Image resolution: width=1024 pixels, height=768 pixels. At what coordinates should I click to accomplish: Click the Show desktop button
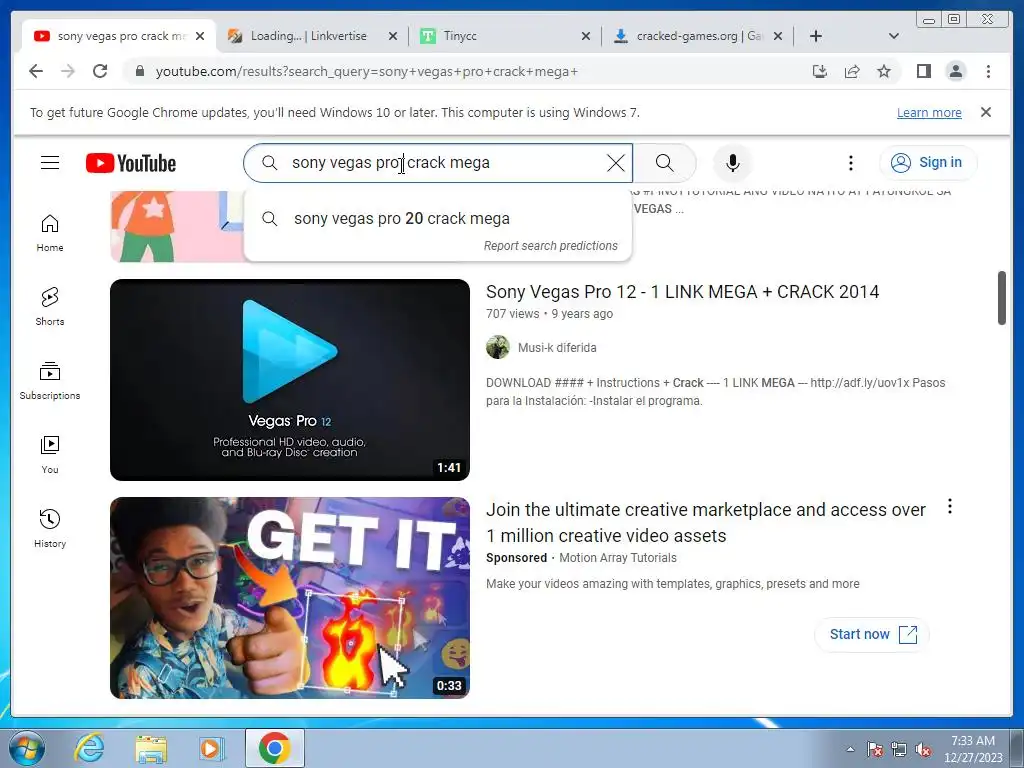point(1019,748)
